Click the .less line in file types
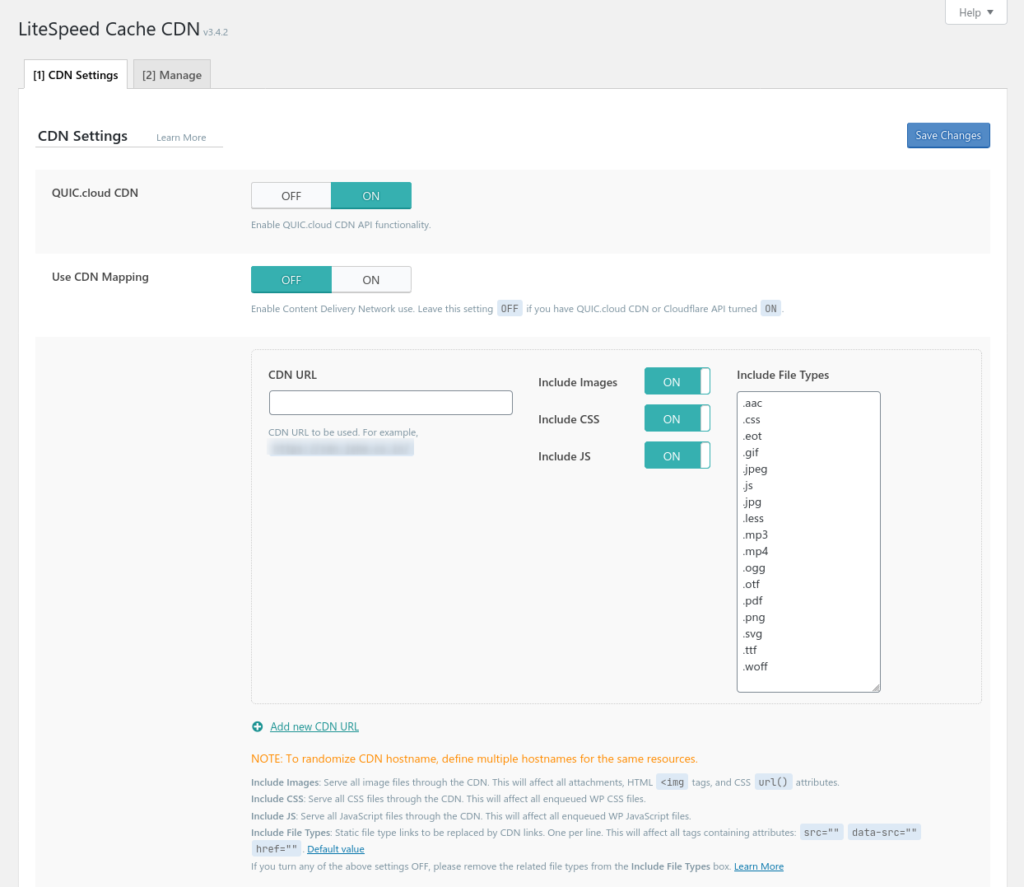Viewport: 1024px width, 887px height. pyautogui.click(x=753, y=518)
